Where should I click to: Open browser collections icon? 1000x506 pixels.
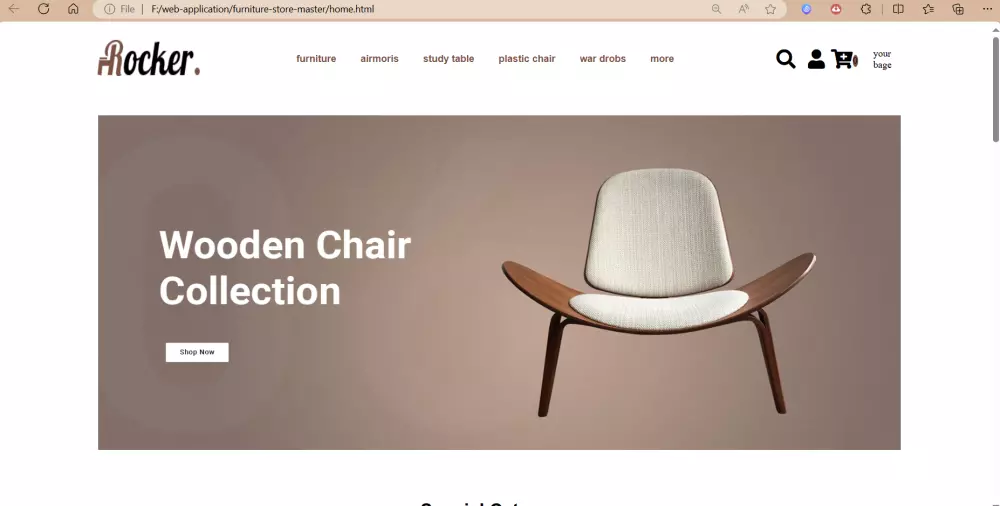tap(958, 9)
